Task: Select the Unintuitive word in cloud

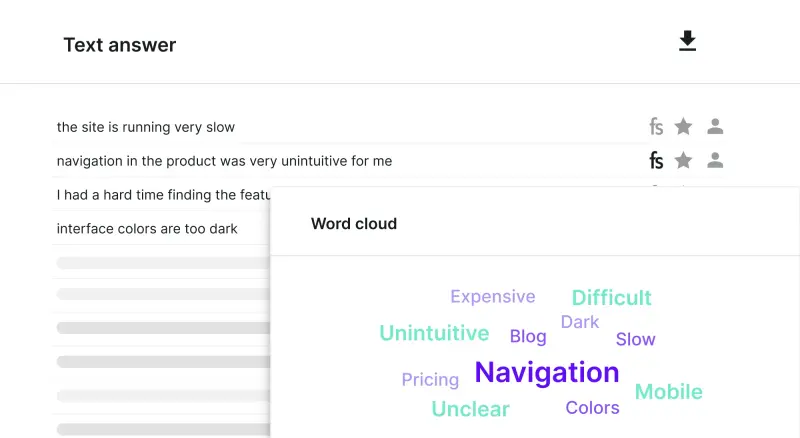Action: pyautogui.click(x=434, y=333)
